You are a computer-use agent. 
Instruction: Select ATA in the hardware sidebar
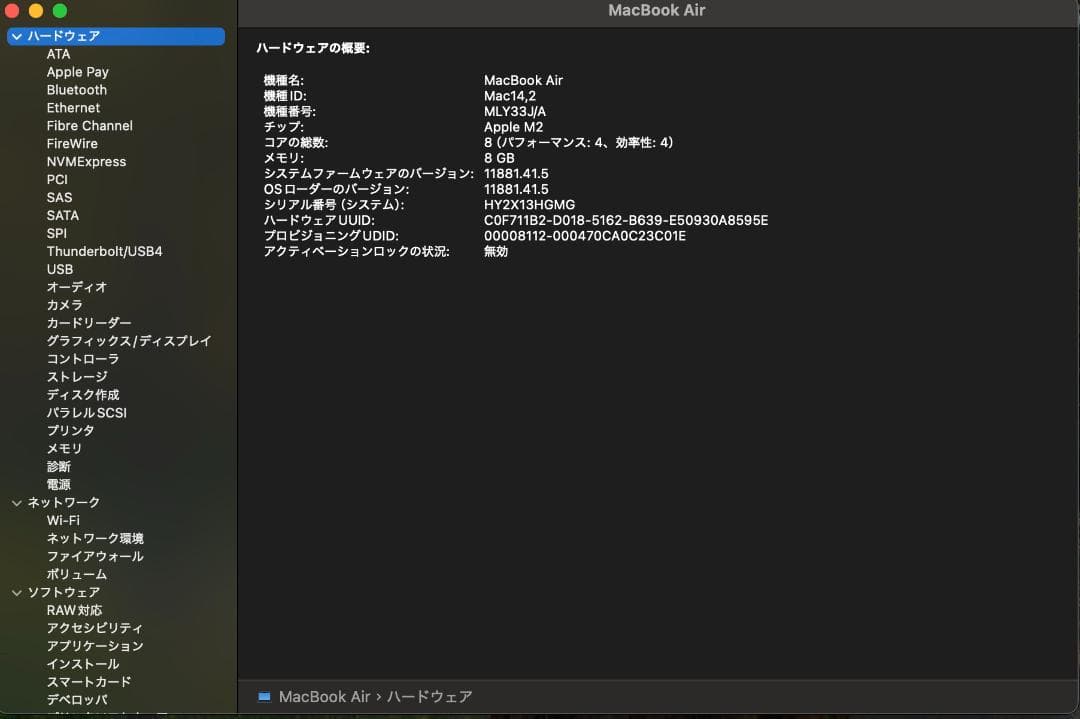click(59, 53)
